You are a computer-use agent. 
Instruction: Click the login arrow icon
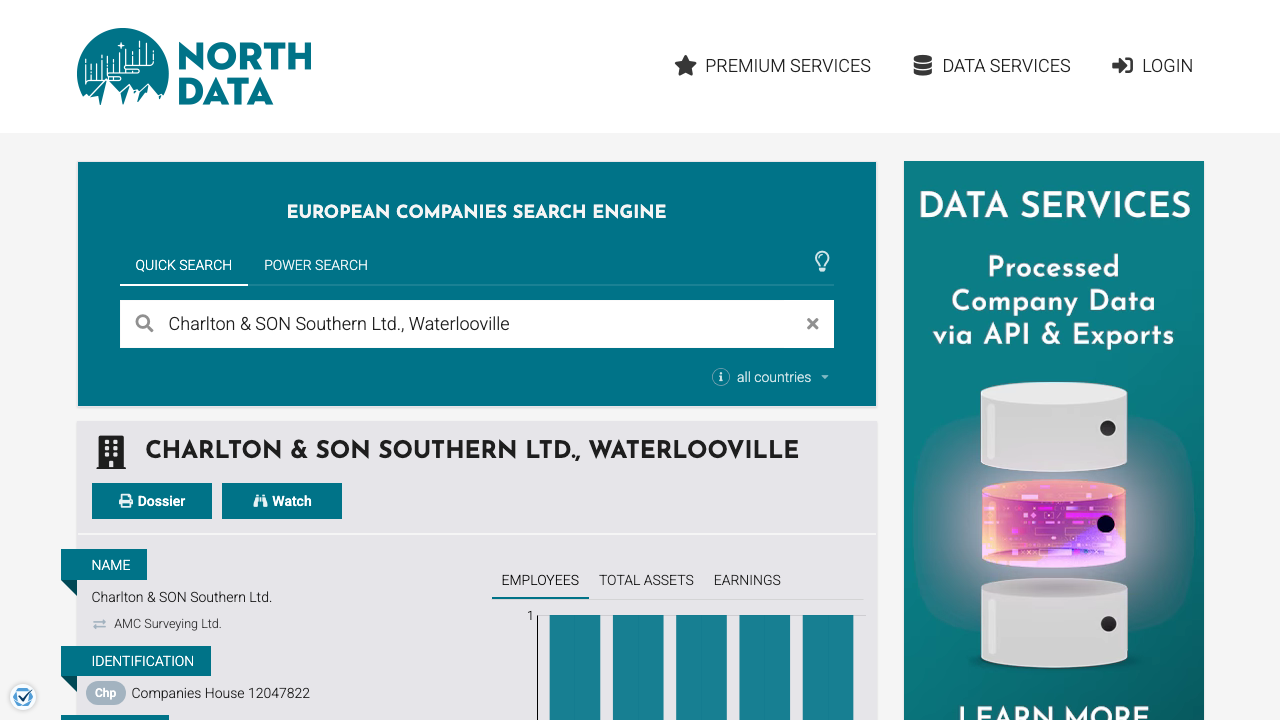tap(1121, 65)
